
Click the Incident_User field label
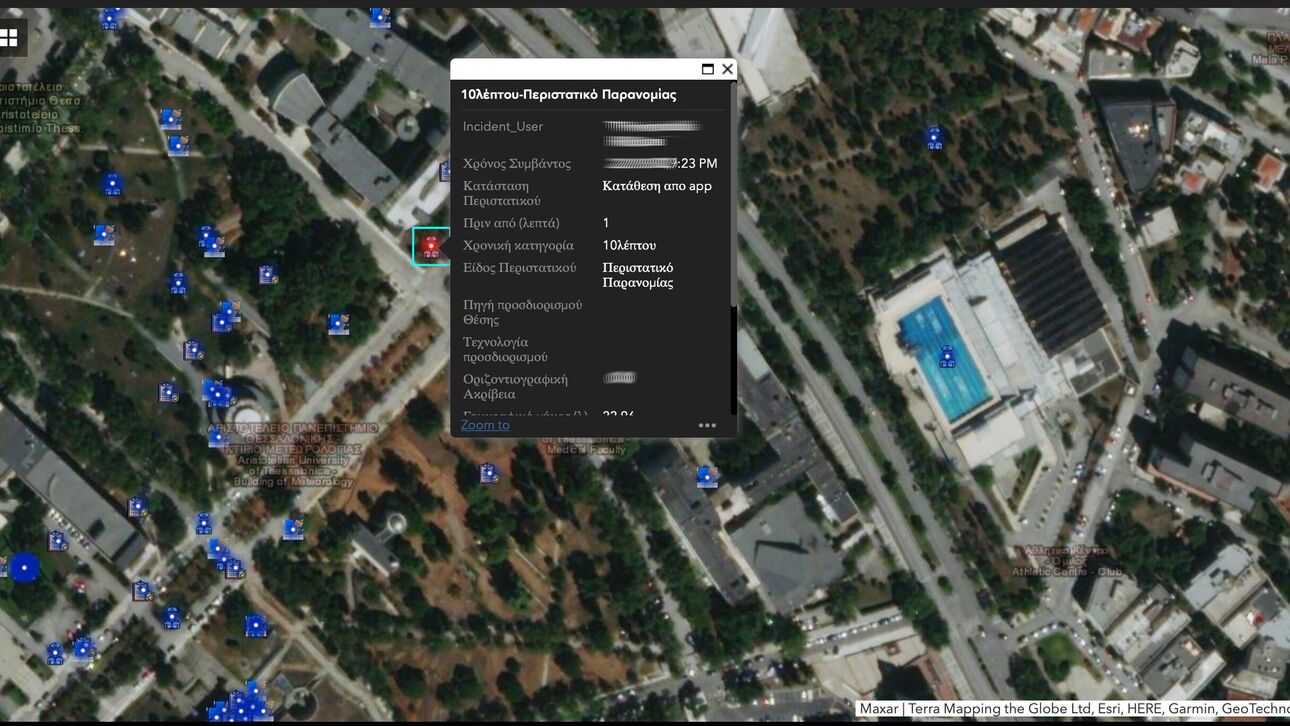click(503, 127)
